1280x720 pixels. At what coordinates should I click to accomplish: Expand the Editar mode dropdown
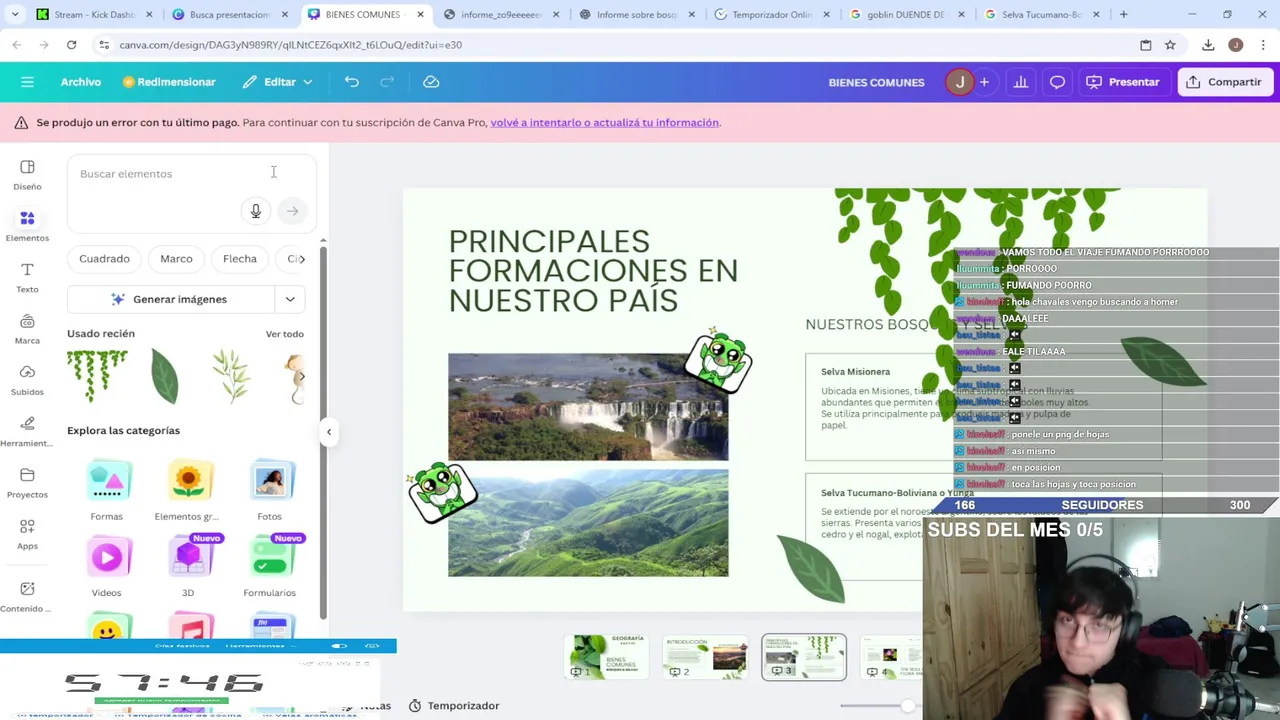pyautogui.click(x=277, y=82)
